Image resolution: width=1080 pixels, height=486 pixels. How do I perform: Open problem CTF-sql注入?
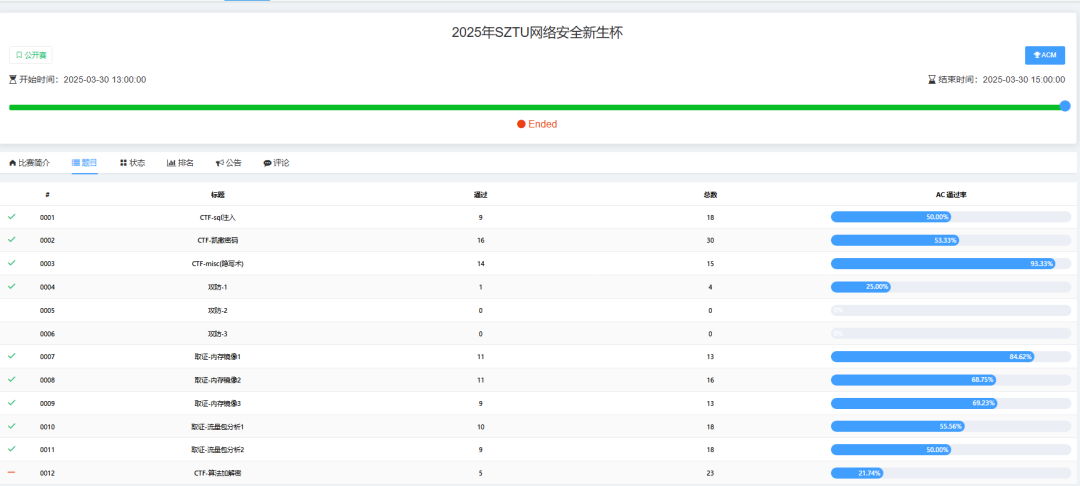coord(217,217)
